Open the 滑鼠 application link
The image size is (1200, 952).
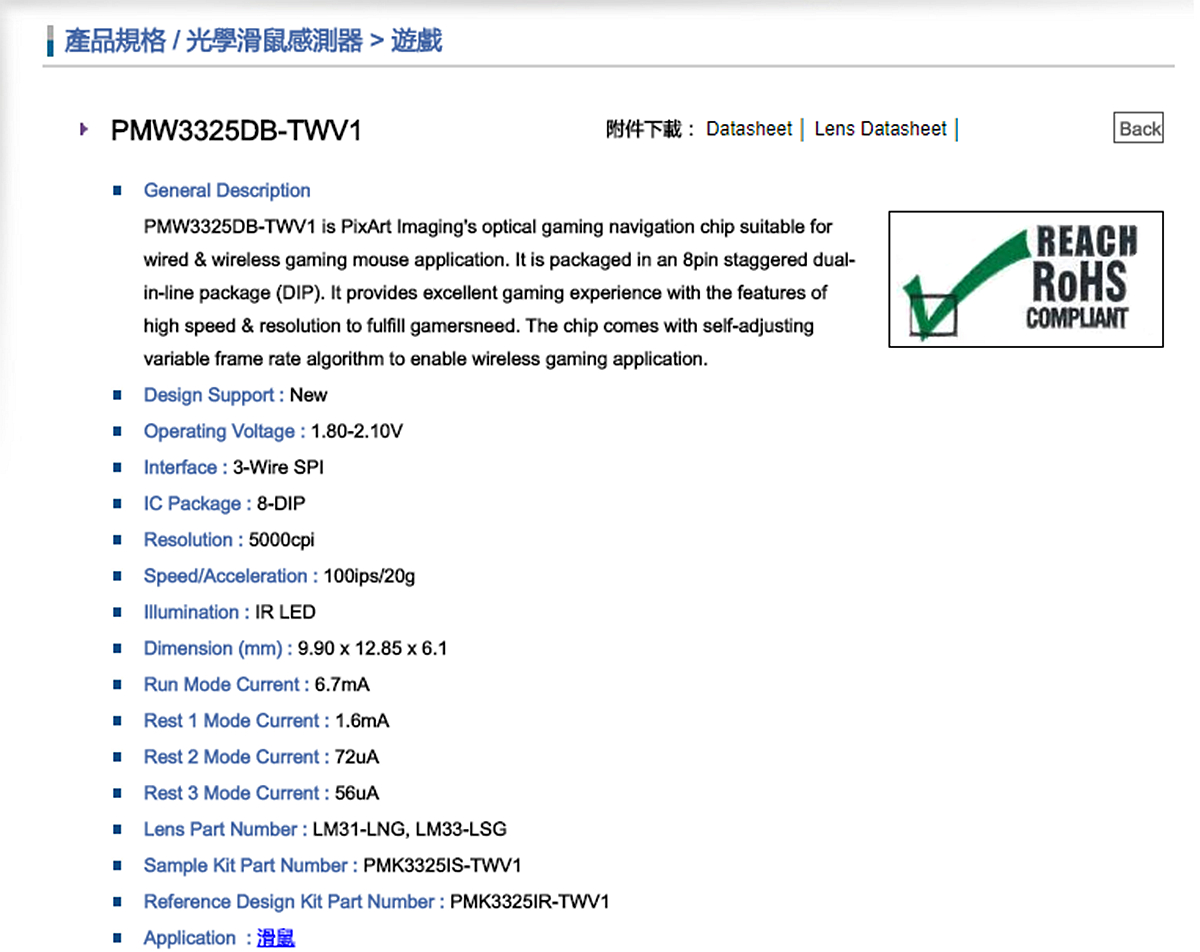(x=276, y=938)
